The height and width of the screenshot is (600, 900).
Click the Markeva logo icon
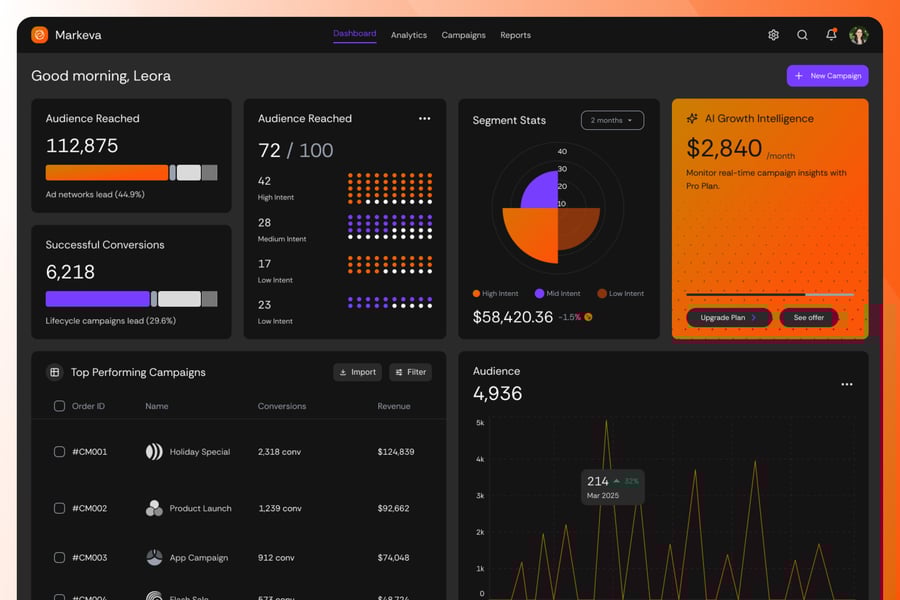coord(40,35)
